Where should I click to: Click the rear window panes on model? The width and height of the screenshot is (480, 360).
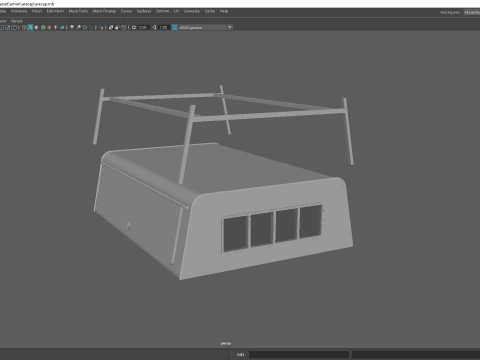[x=273, y=228]
